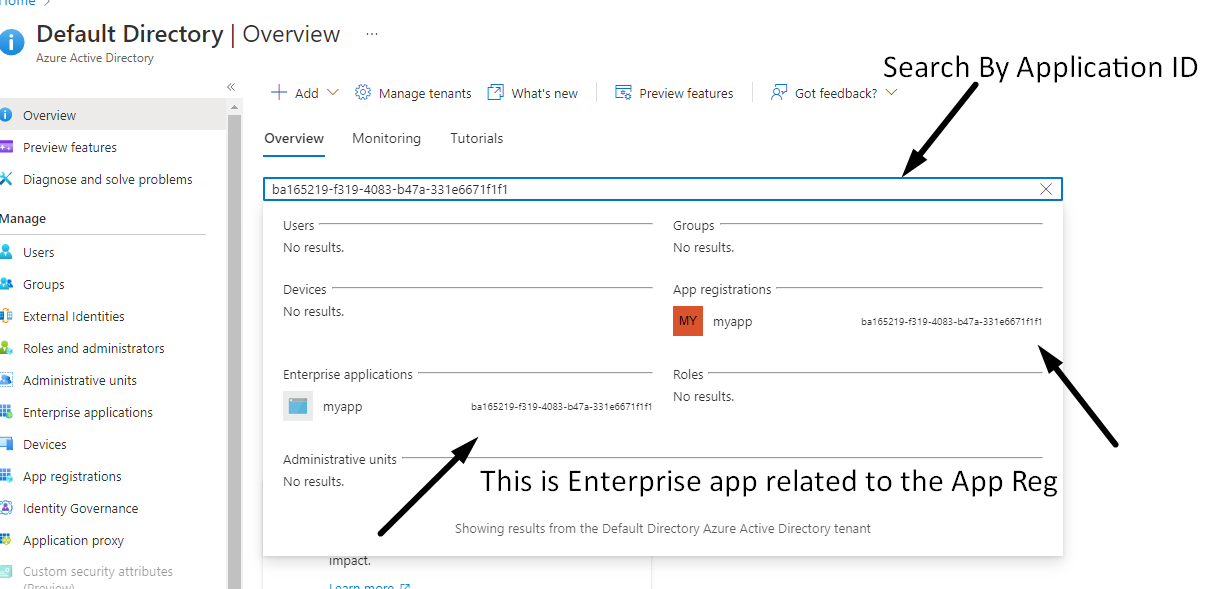The height and width of the screenshot is (589, 1232).
Task: Click the Add toolbar button
Action: point(305,92)
